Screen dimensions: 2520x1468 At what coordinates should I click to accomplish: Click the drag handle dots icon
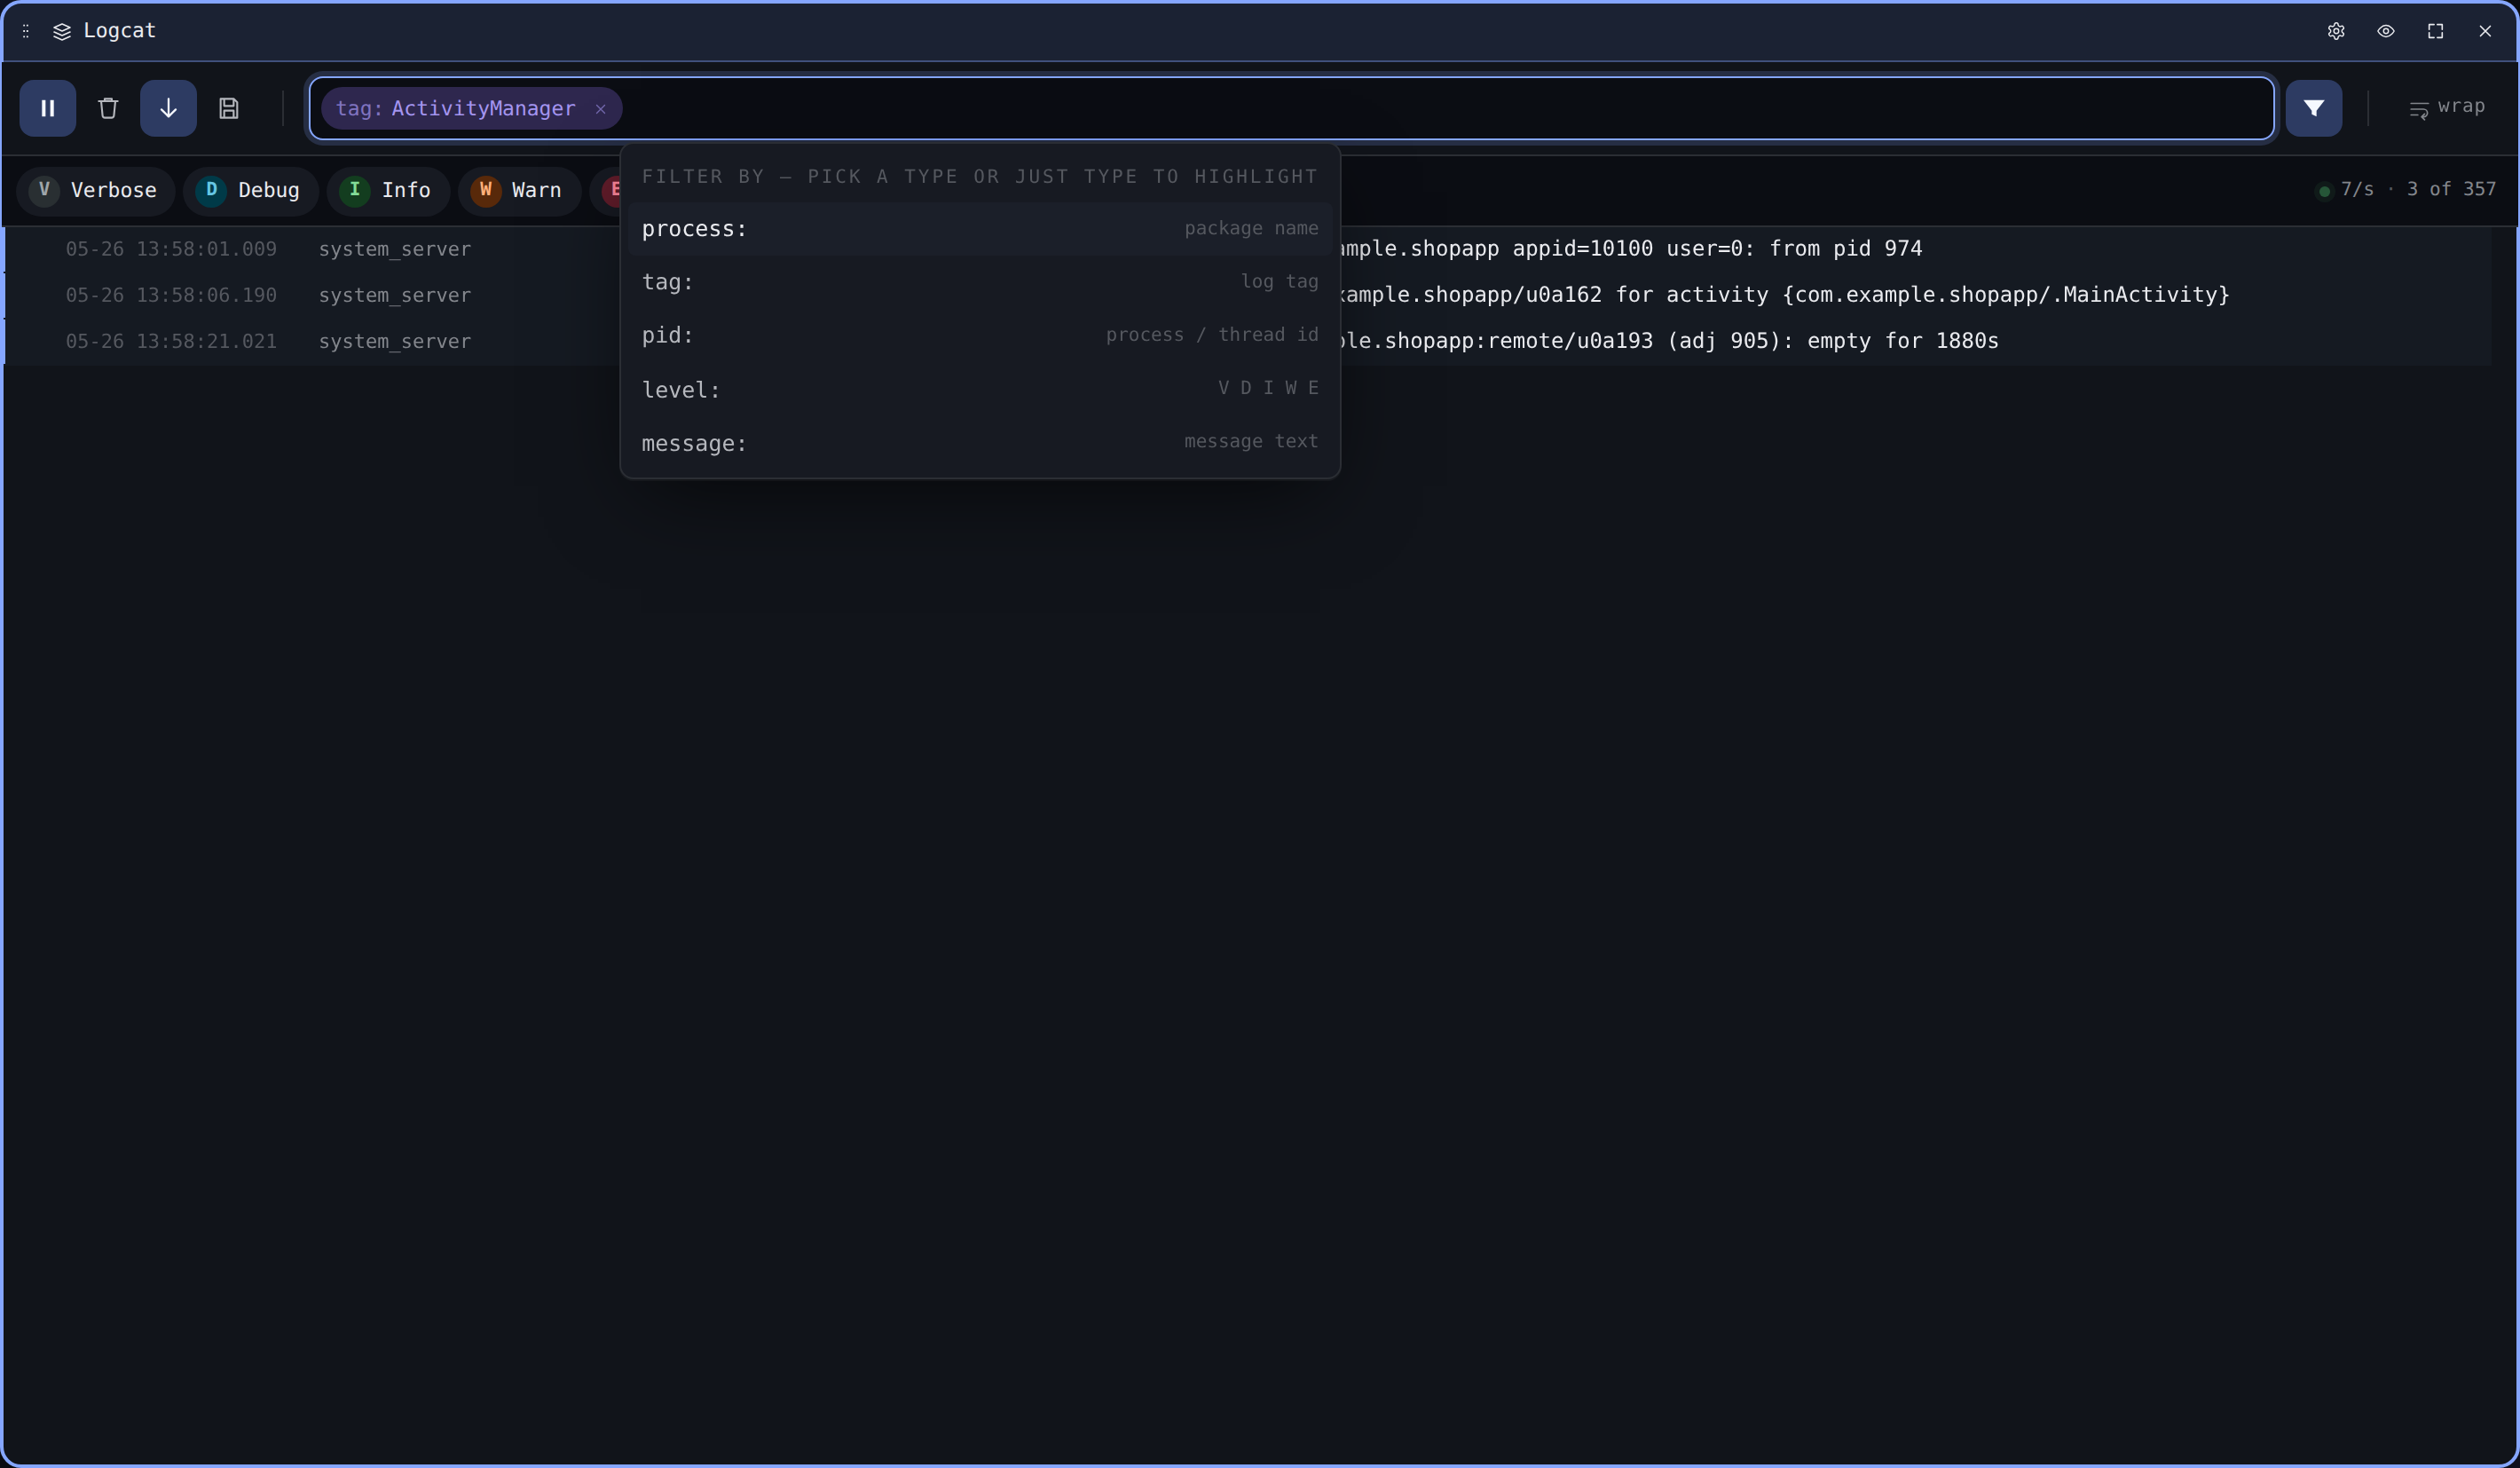tap(26, 31)
